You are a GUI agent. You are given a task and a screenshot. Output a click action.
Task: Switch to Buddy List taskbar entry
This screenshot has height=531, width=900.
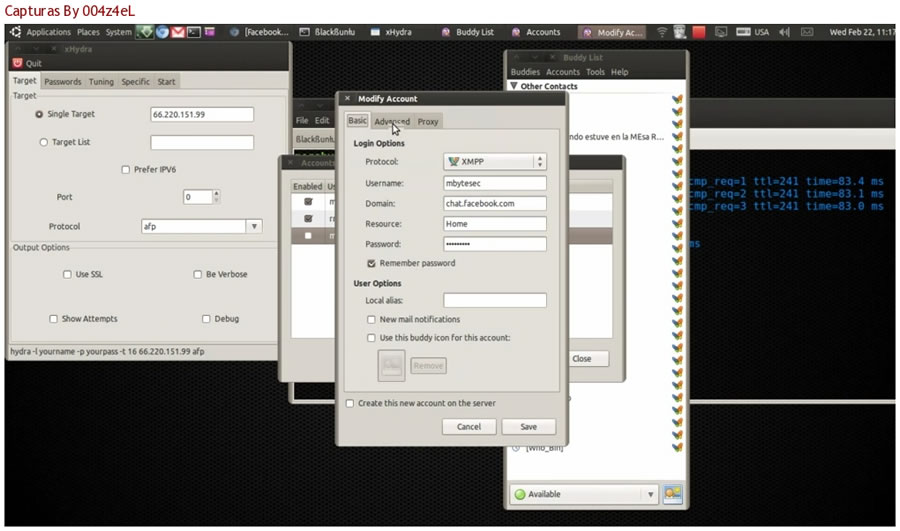tap(467, 32)
